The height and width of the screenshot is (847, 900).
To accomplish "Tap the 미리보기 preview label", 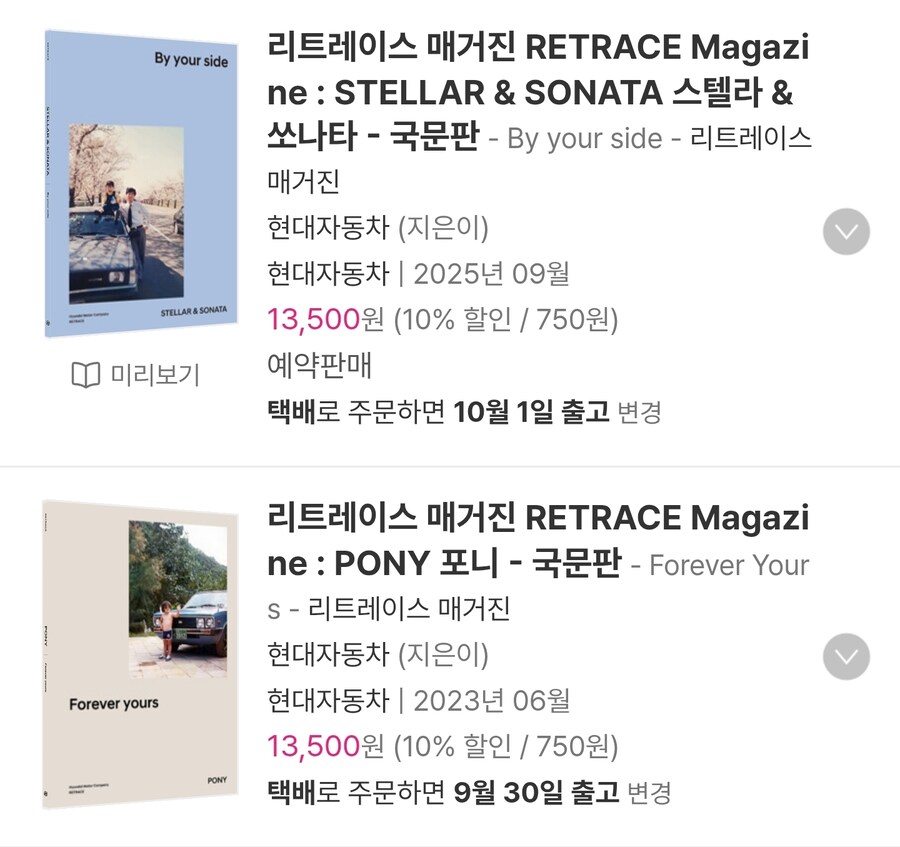I will (x=155, y=375).
